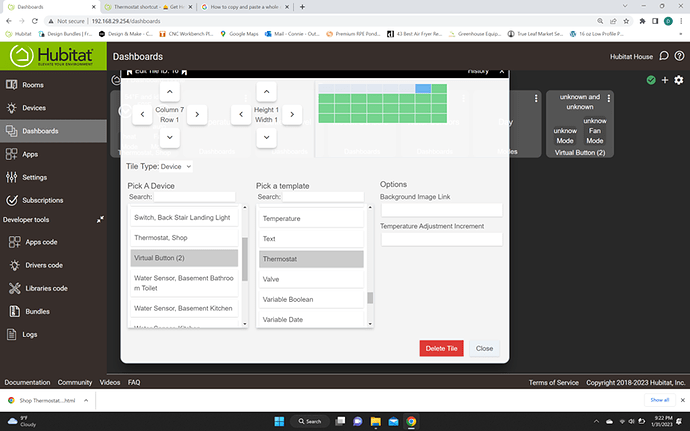
Task: Click the template Search field
Action: [323, 197]
